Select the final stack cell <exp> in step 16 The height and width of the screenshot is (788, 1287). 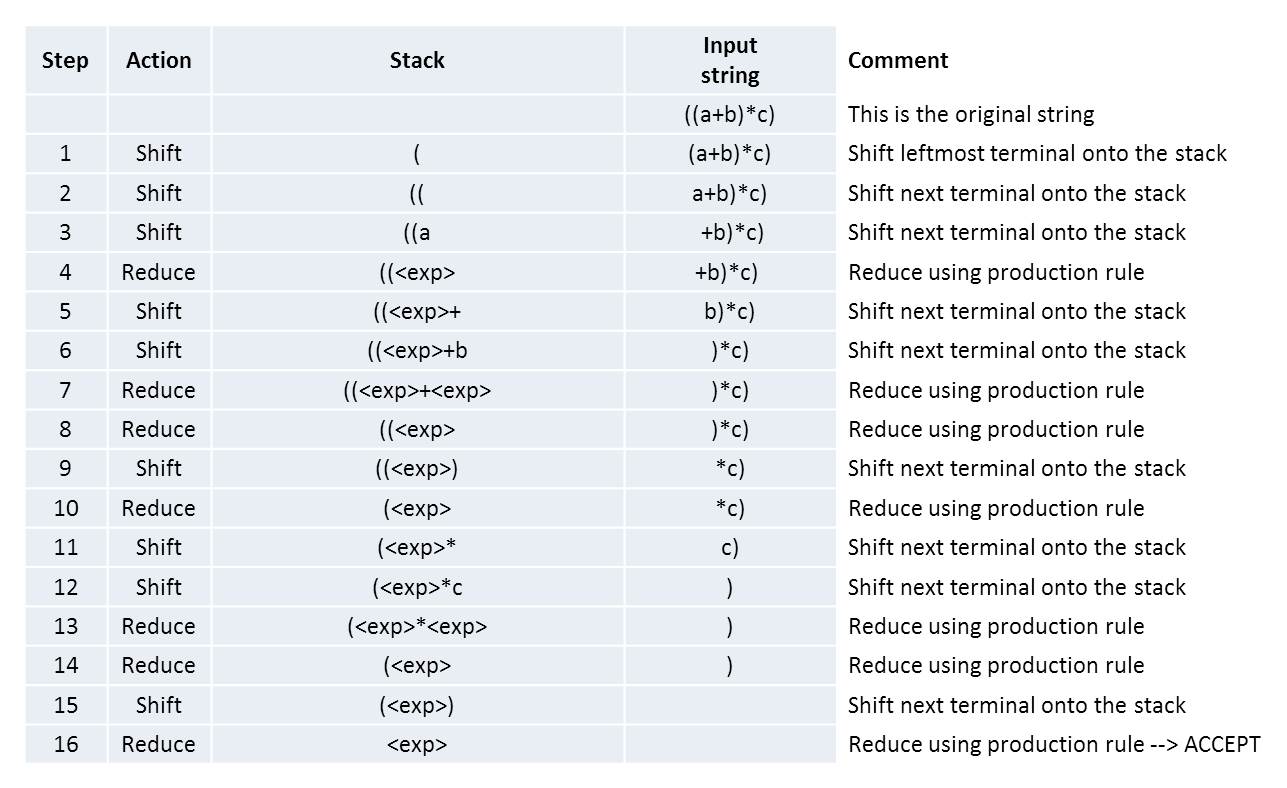pos(418,744)
